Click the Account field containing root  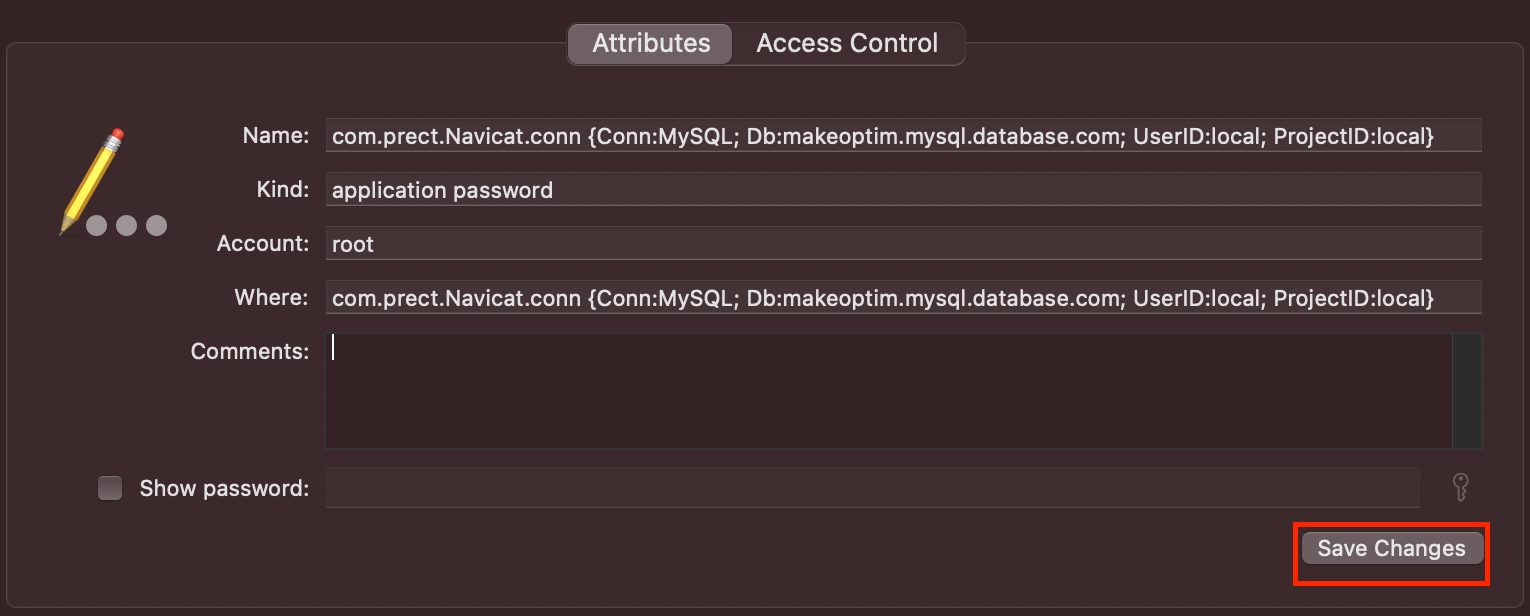903,244
